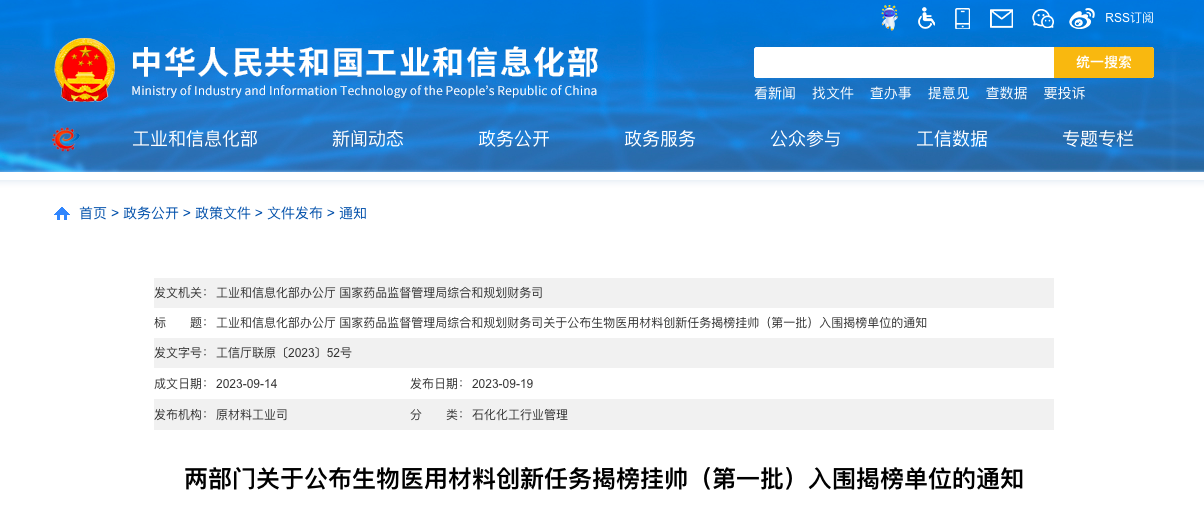Open the 专题专栏 navigation item
This screenshot has height=527, width=1204.
pyautogui.click(x=1098, y=139)
